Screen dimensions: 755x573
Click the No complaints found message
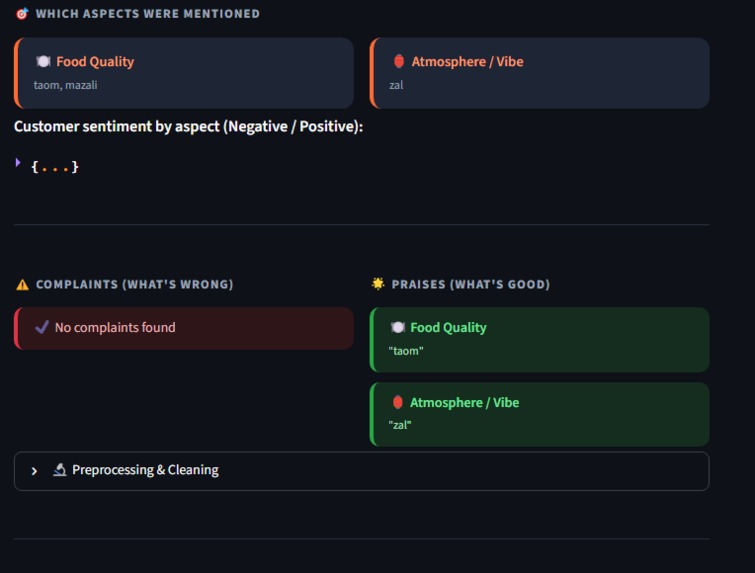(x=115, y=327)
